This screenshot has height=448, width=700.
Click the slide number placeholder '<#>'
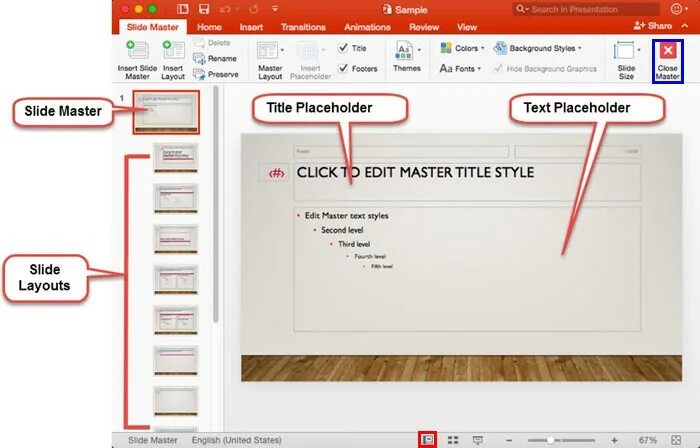click(276, 173)
